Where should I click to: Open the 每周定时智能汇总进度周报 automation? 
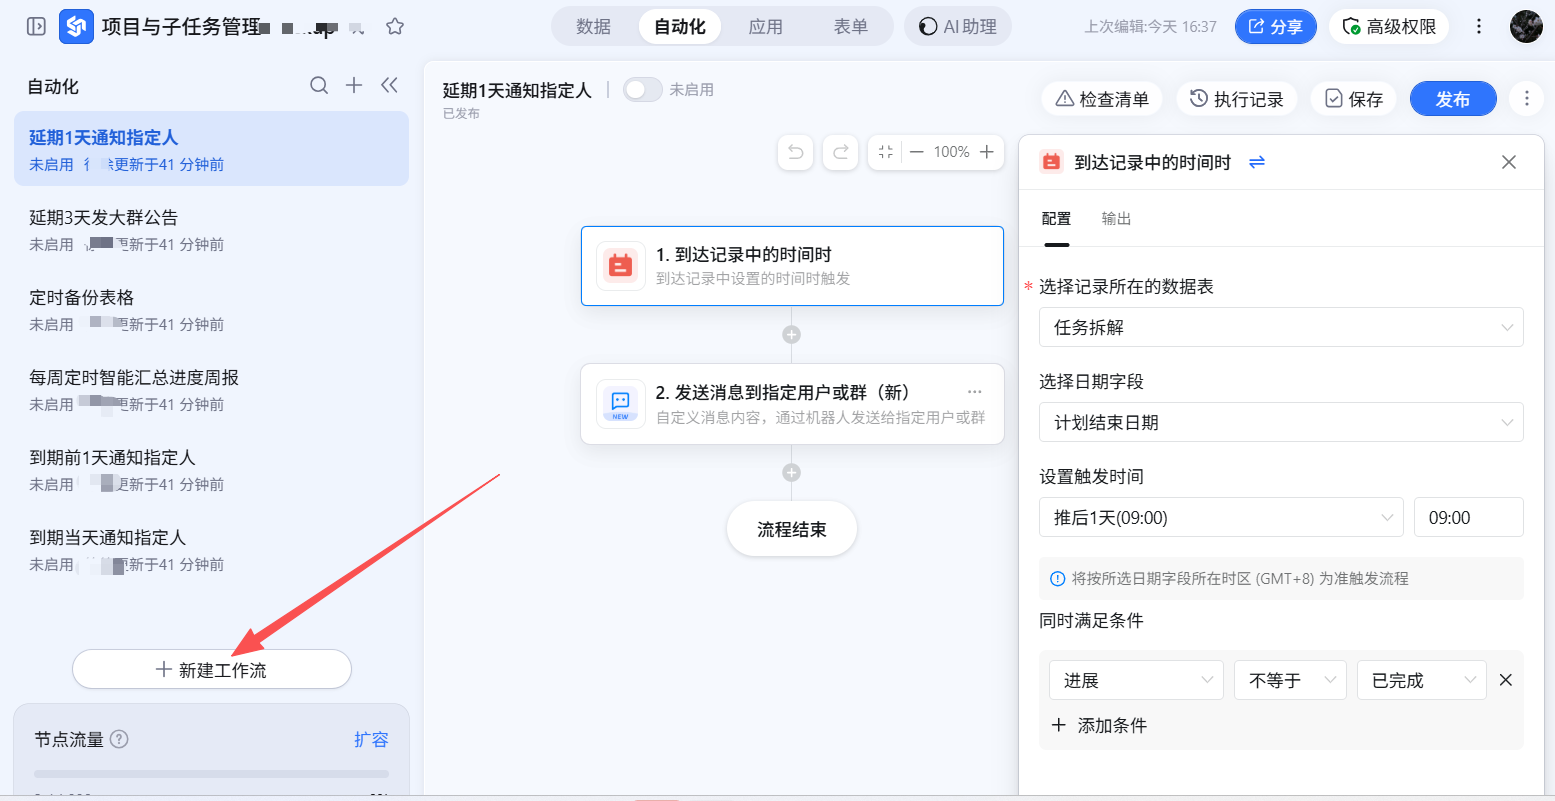[211, 389]
